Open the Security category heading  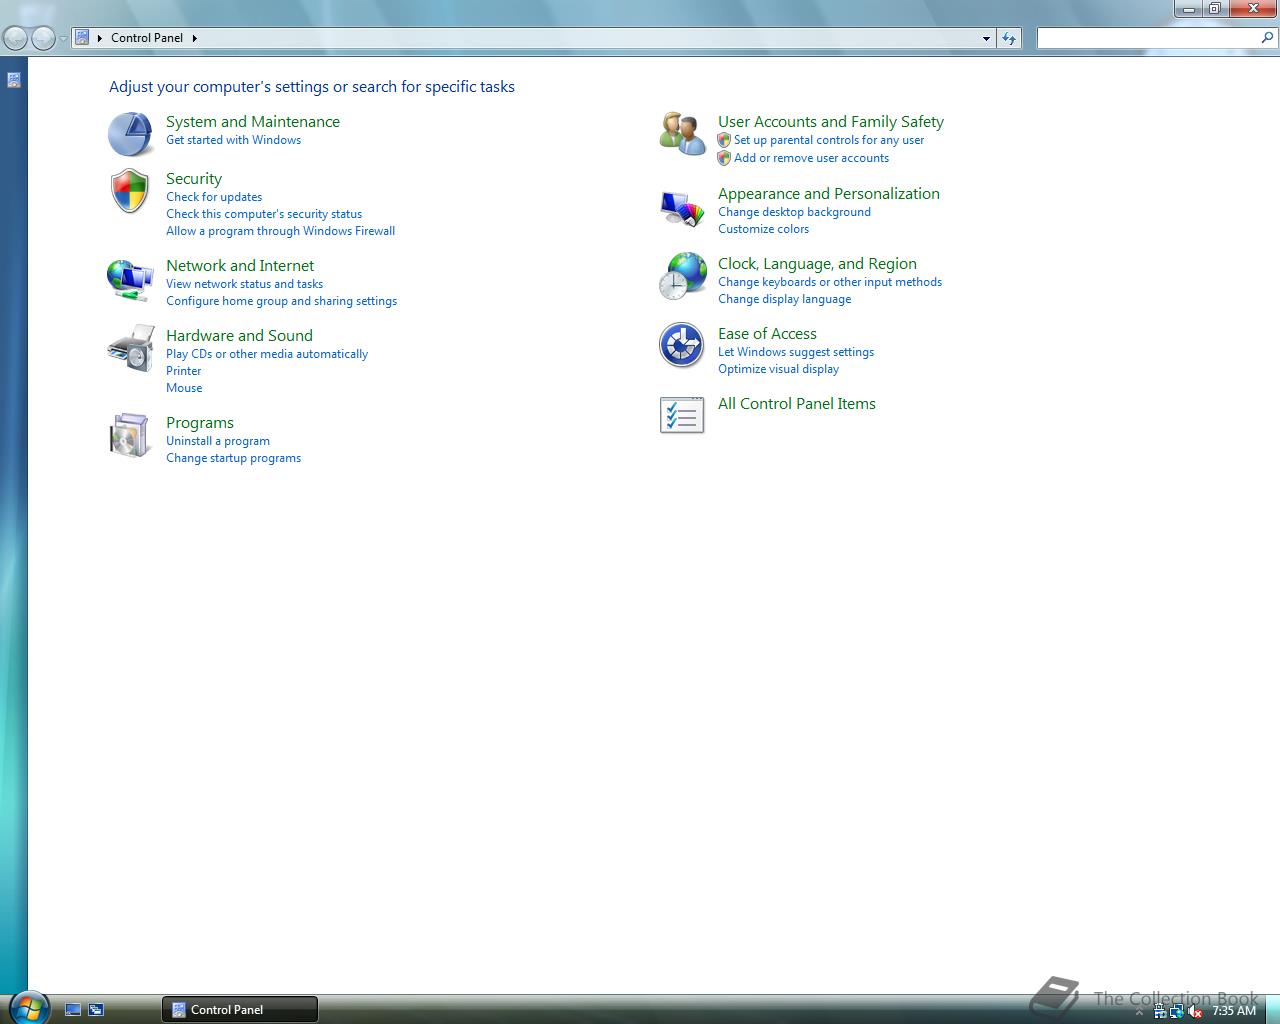coord(194,178)
